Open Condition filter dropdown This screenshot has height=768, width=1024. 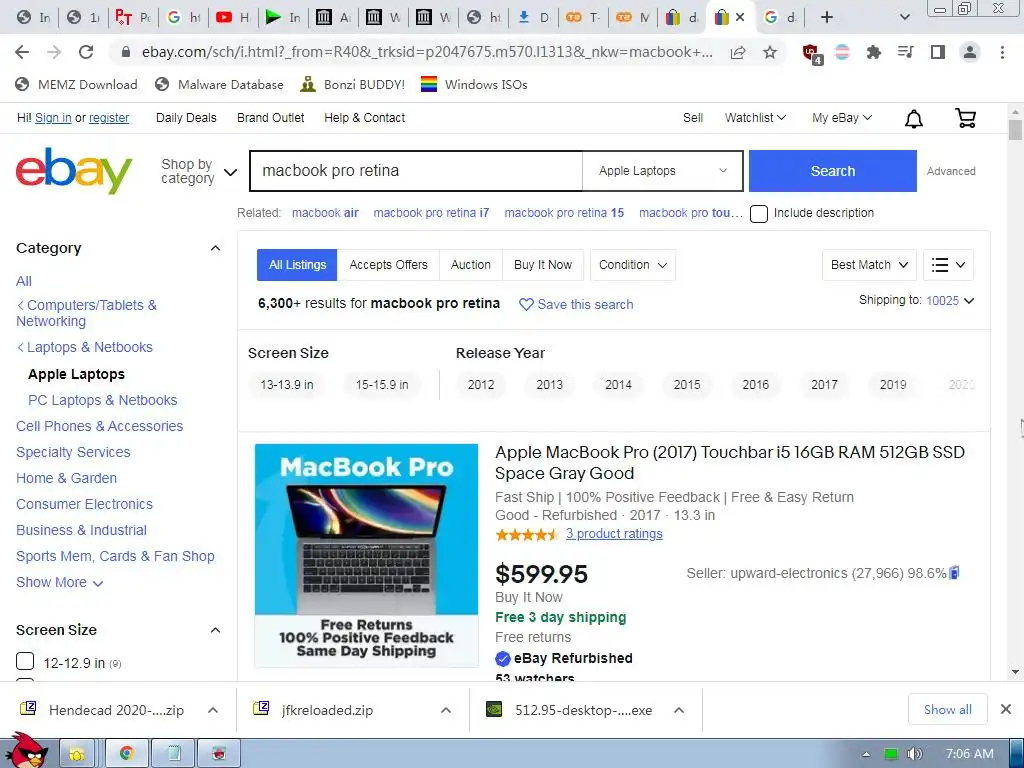point(632,265)
